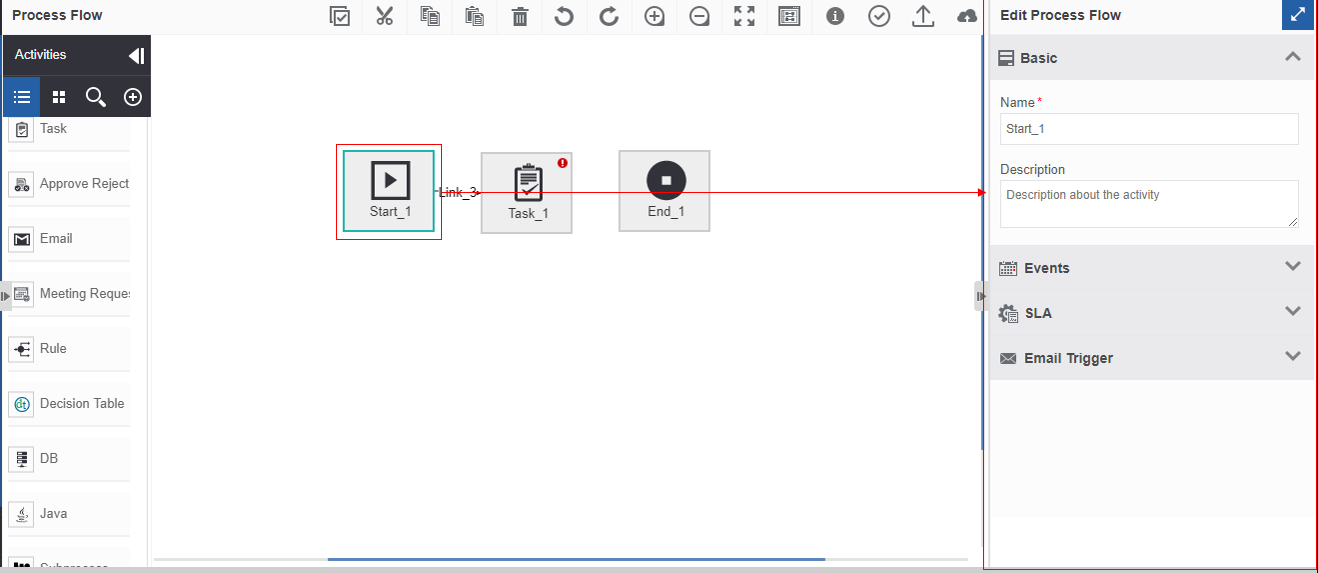Screen dimensions: 1318x573
Task: Click the Select All toolbar icon
Action: (340, 16)
